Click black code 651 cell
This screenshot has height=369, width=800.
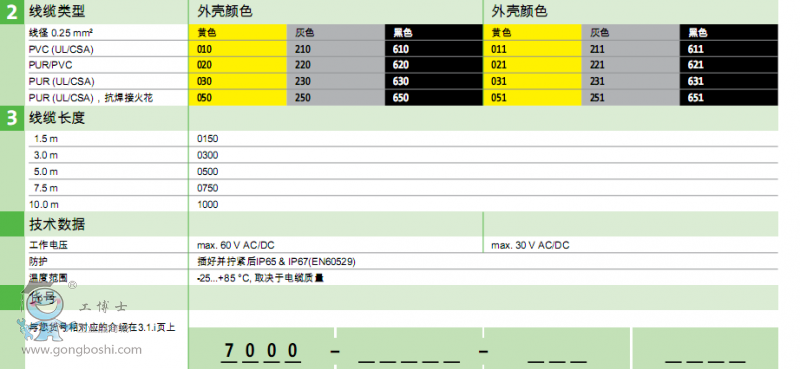729,97
